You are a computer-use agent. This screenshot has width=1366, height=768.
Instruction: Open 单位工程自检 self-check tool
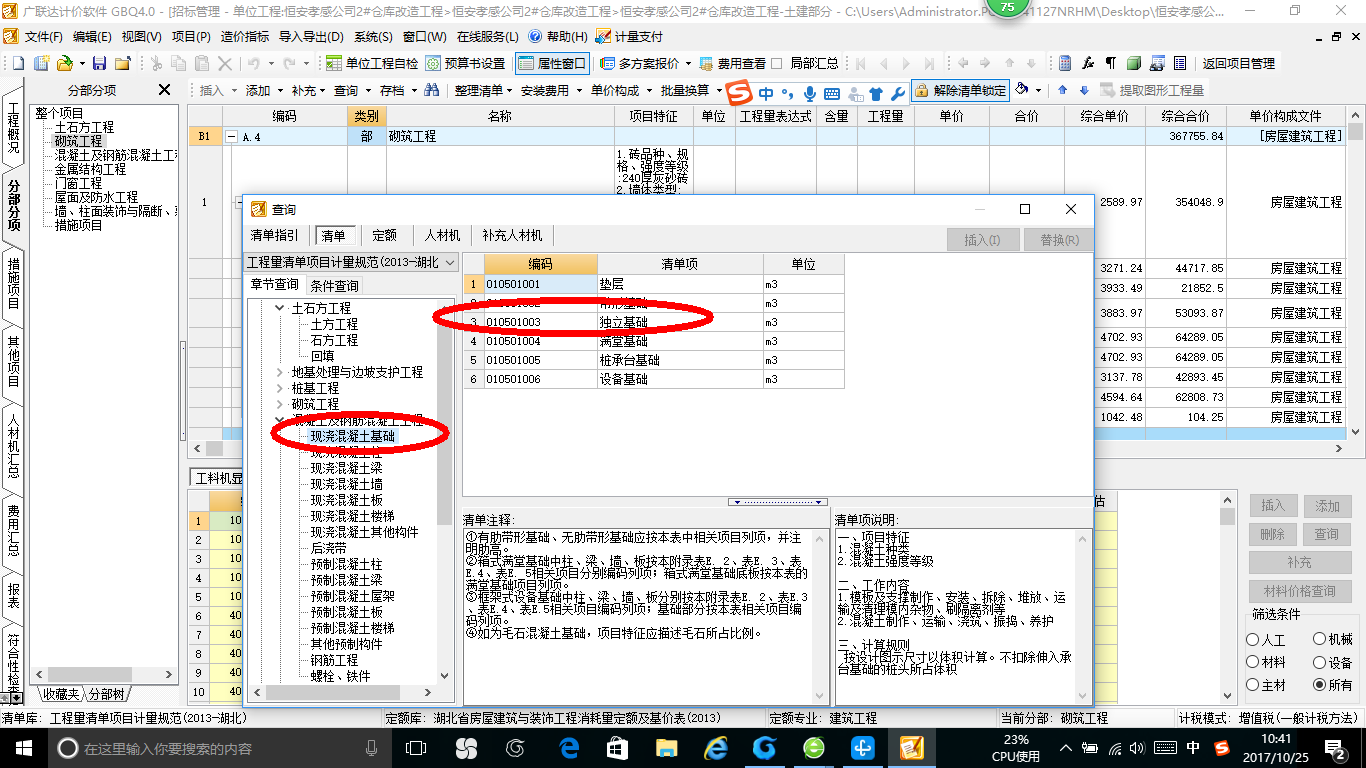click(372, 63)
